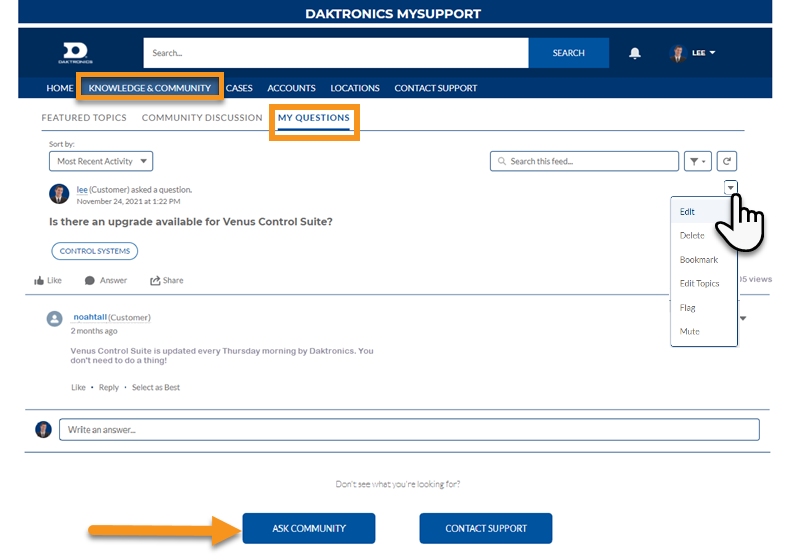Select Edit from the question menu
Image resolution: width=800 pixels, height=557 pixels.
point(688,212)
